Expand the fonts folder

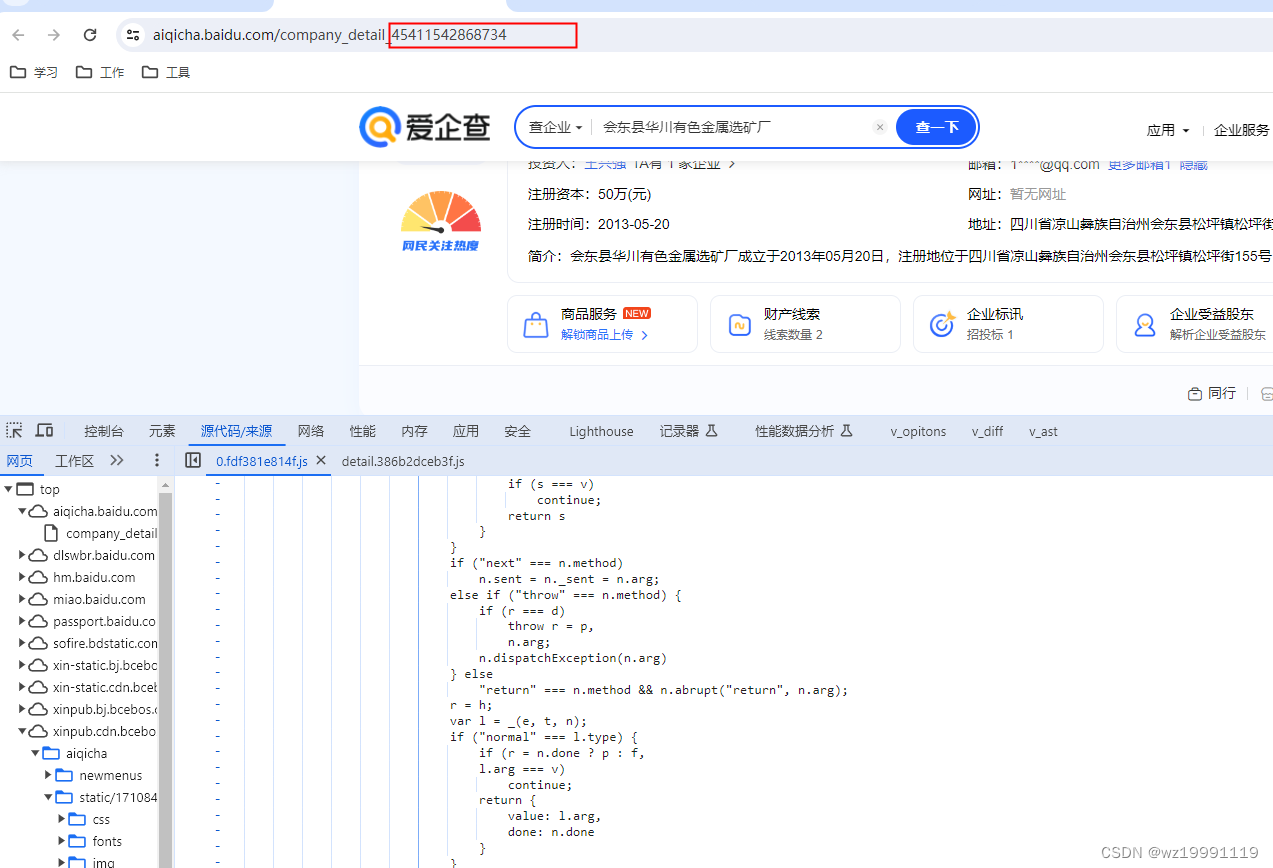click(61, 841)
